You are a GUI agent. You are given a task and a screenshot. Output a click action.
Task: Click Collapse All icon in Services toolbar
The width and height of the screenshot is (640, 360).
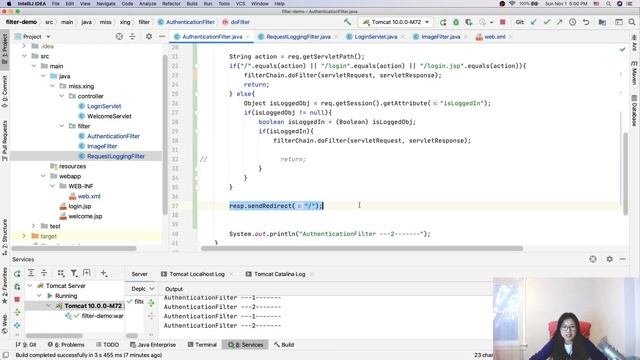click(x=44, y=273)
